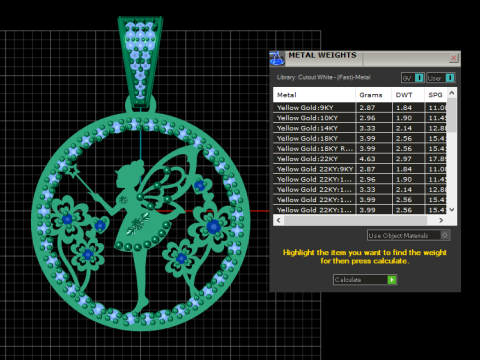Click the green arrow on Calculate
This screenshot has width=480, height=360.
tap(392, 280)
